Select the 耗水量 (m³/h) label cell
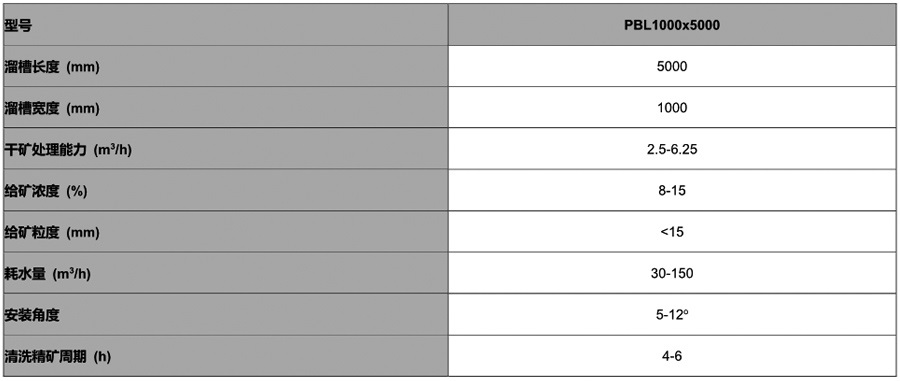This screenshot has width=900, height=381. 225,273
